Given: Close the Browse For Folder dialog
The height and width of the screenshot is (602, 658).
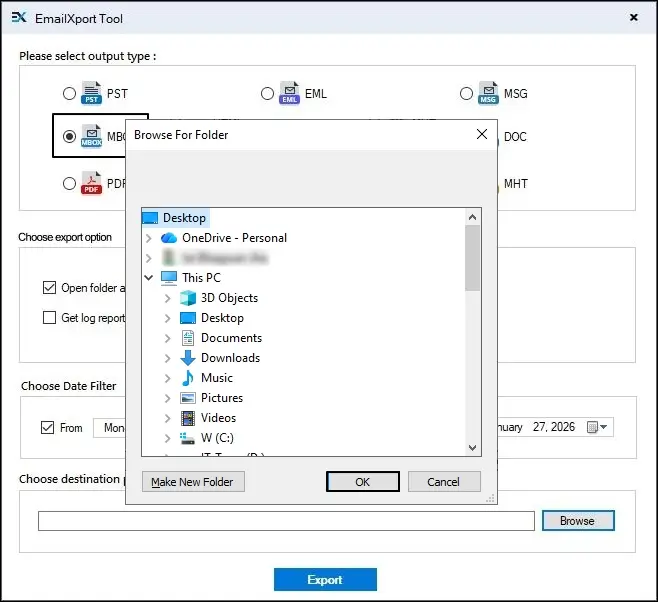Looking at the screenshot, I should point(482,134).
